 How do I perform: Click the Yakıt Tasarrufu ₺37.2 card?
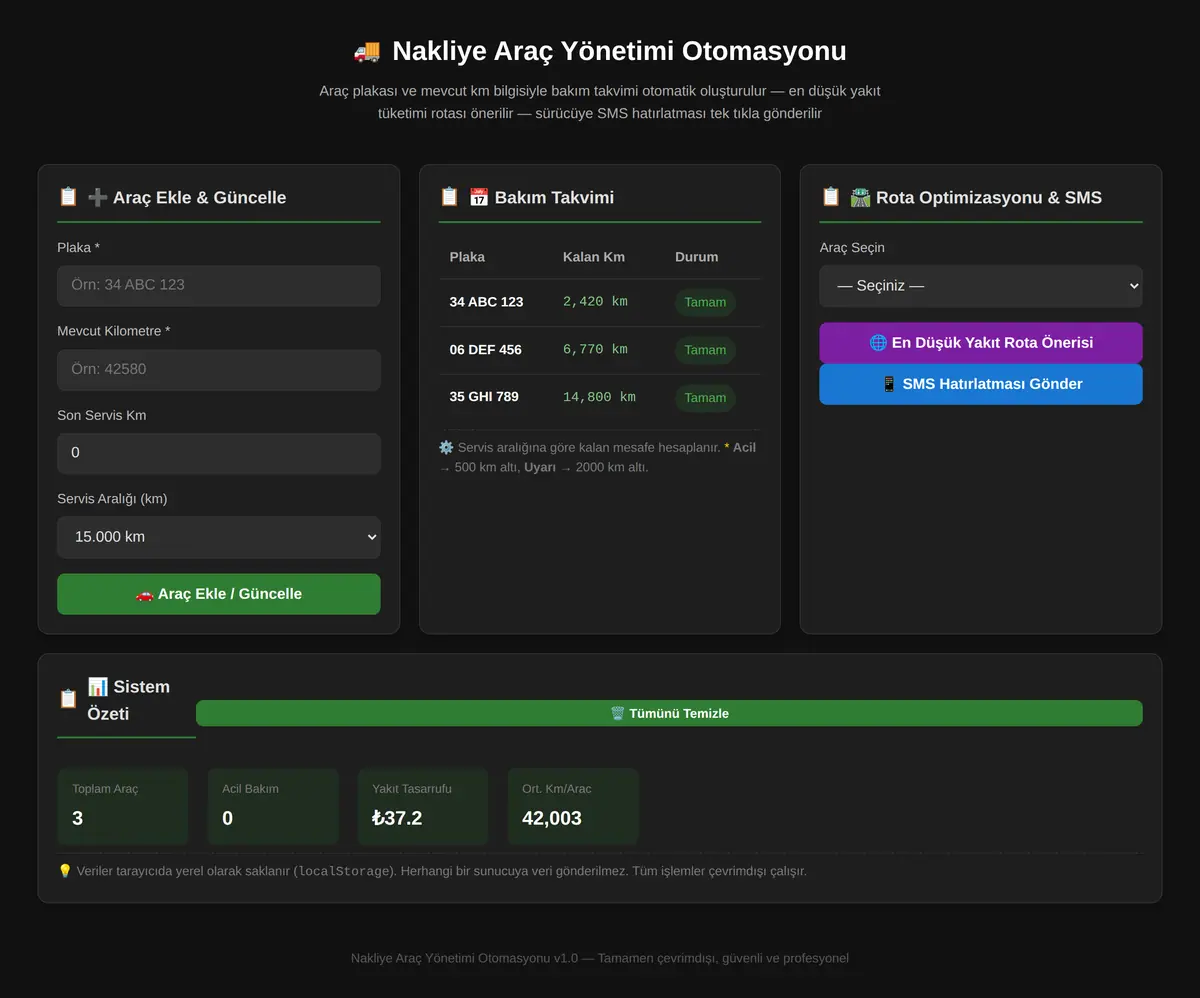(423, 806)
